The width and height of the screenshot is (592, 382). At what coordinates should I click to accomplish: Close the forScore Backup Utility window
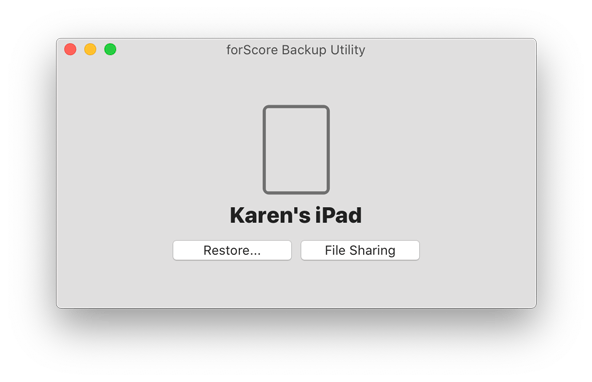[70, 49]
